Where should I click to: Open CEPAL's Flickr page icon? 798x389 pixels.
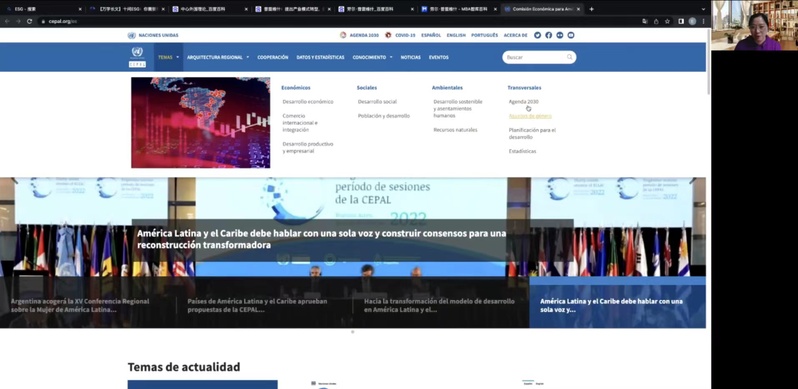pos(560,35)
